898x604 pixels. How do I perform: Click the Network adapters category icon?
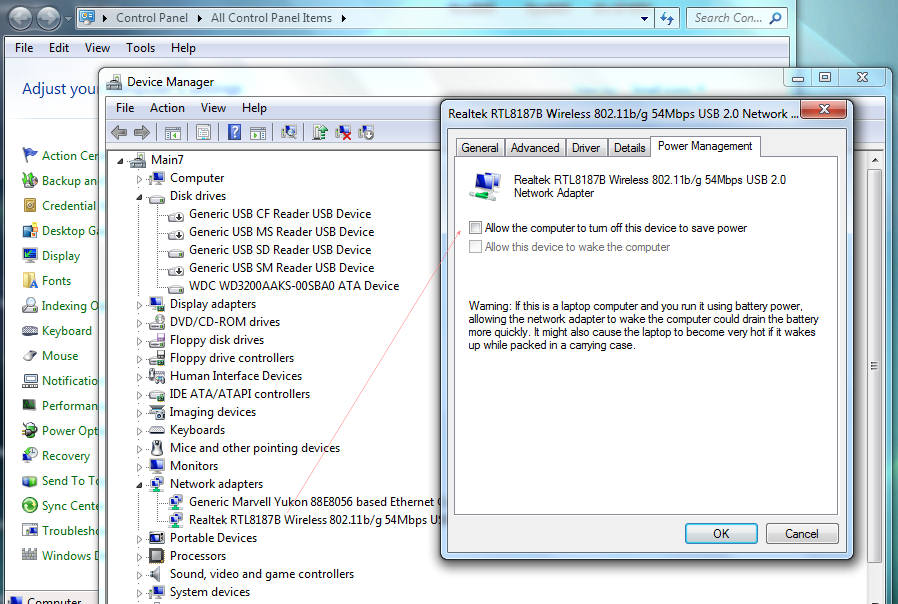point(156,484)
